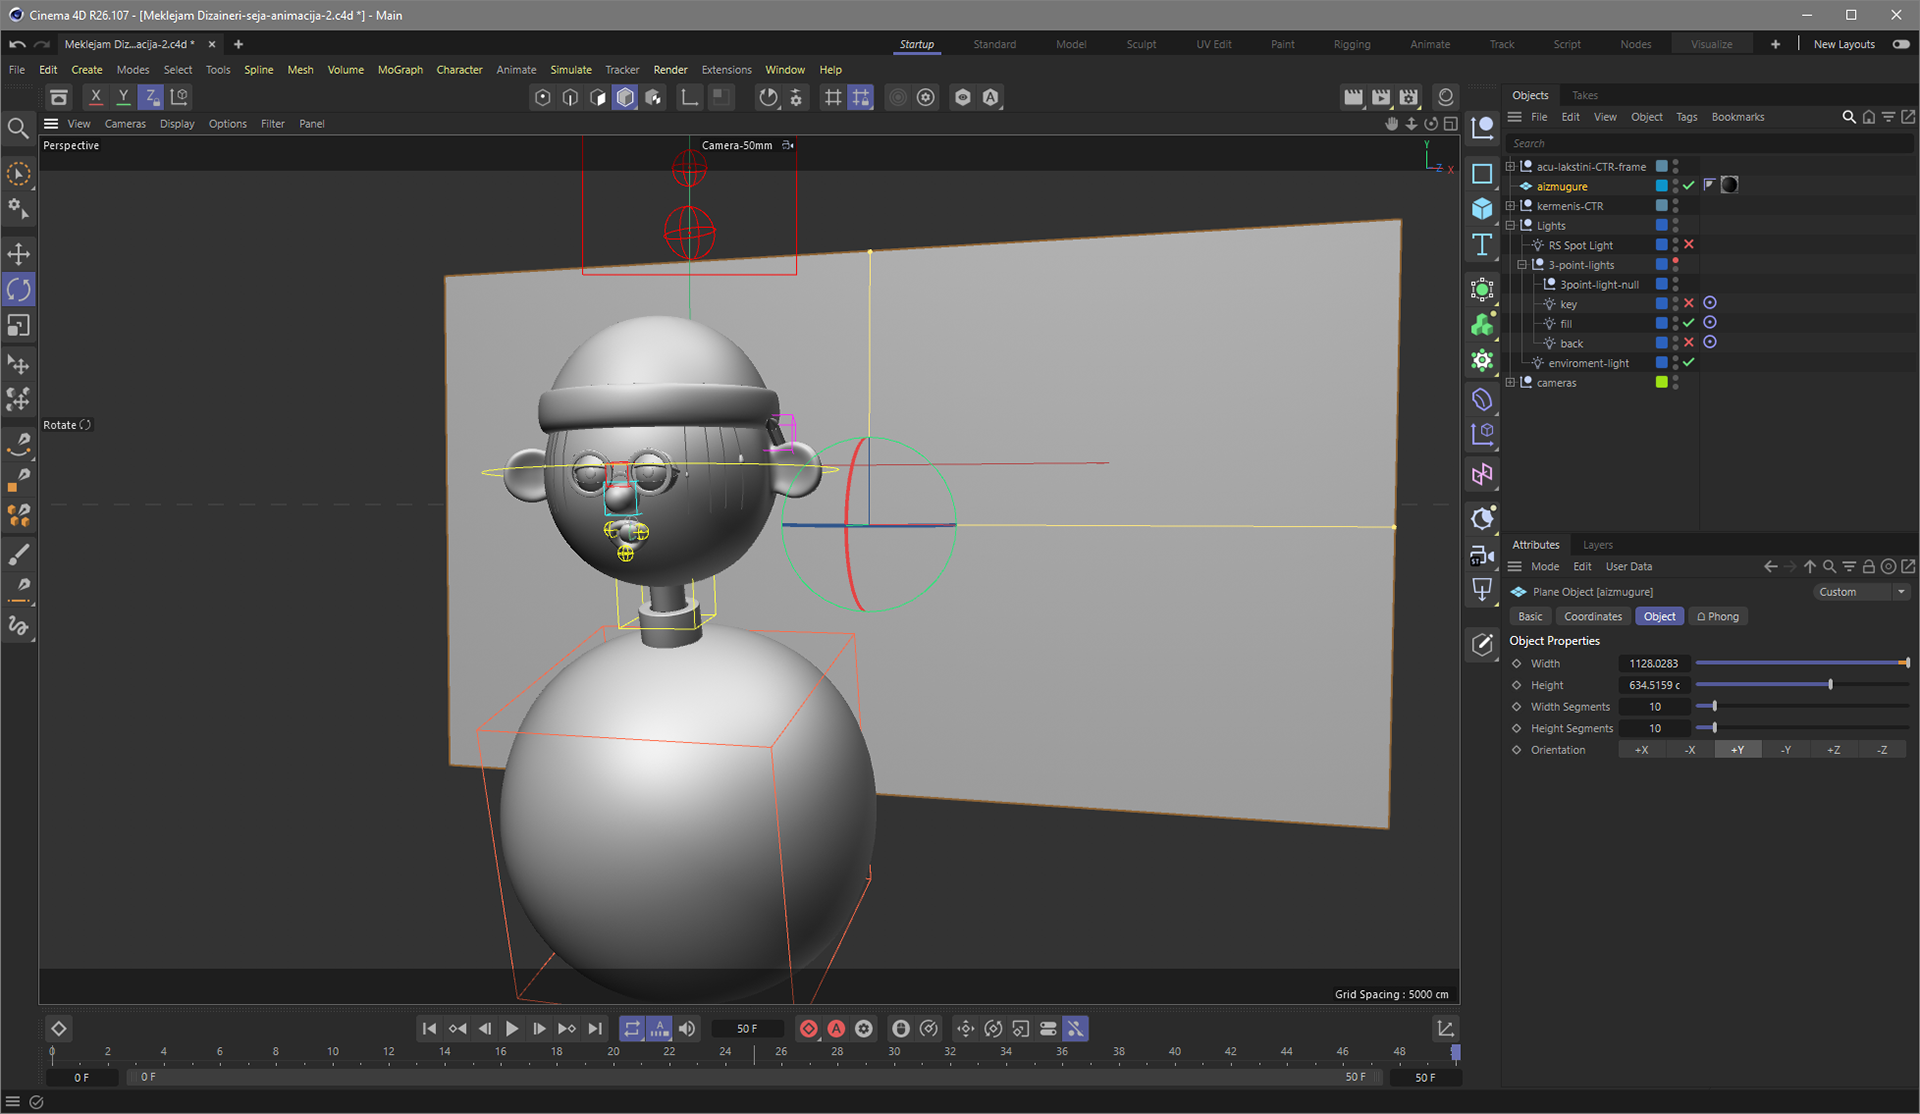Add a Cube primitive from side palette

(x=1482, y=209)
